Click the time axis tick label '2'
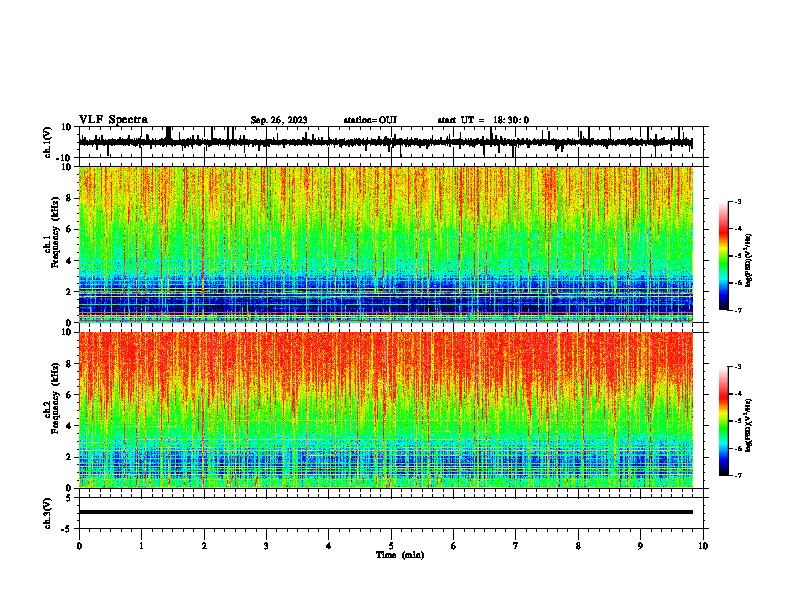 pos(204,546)
